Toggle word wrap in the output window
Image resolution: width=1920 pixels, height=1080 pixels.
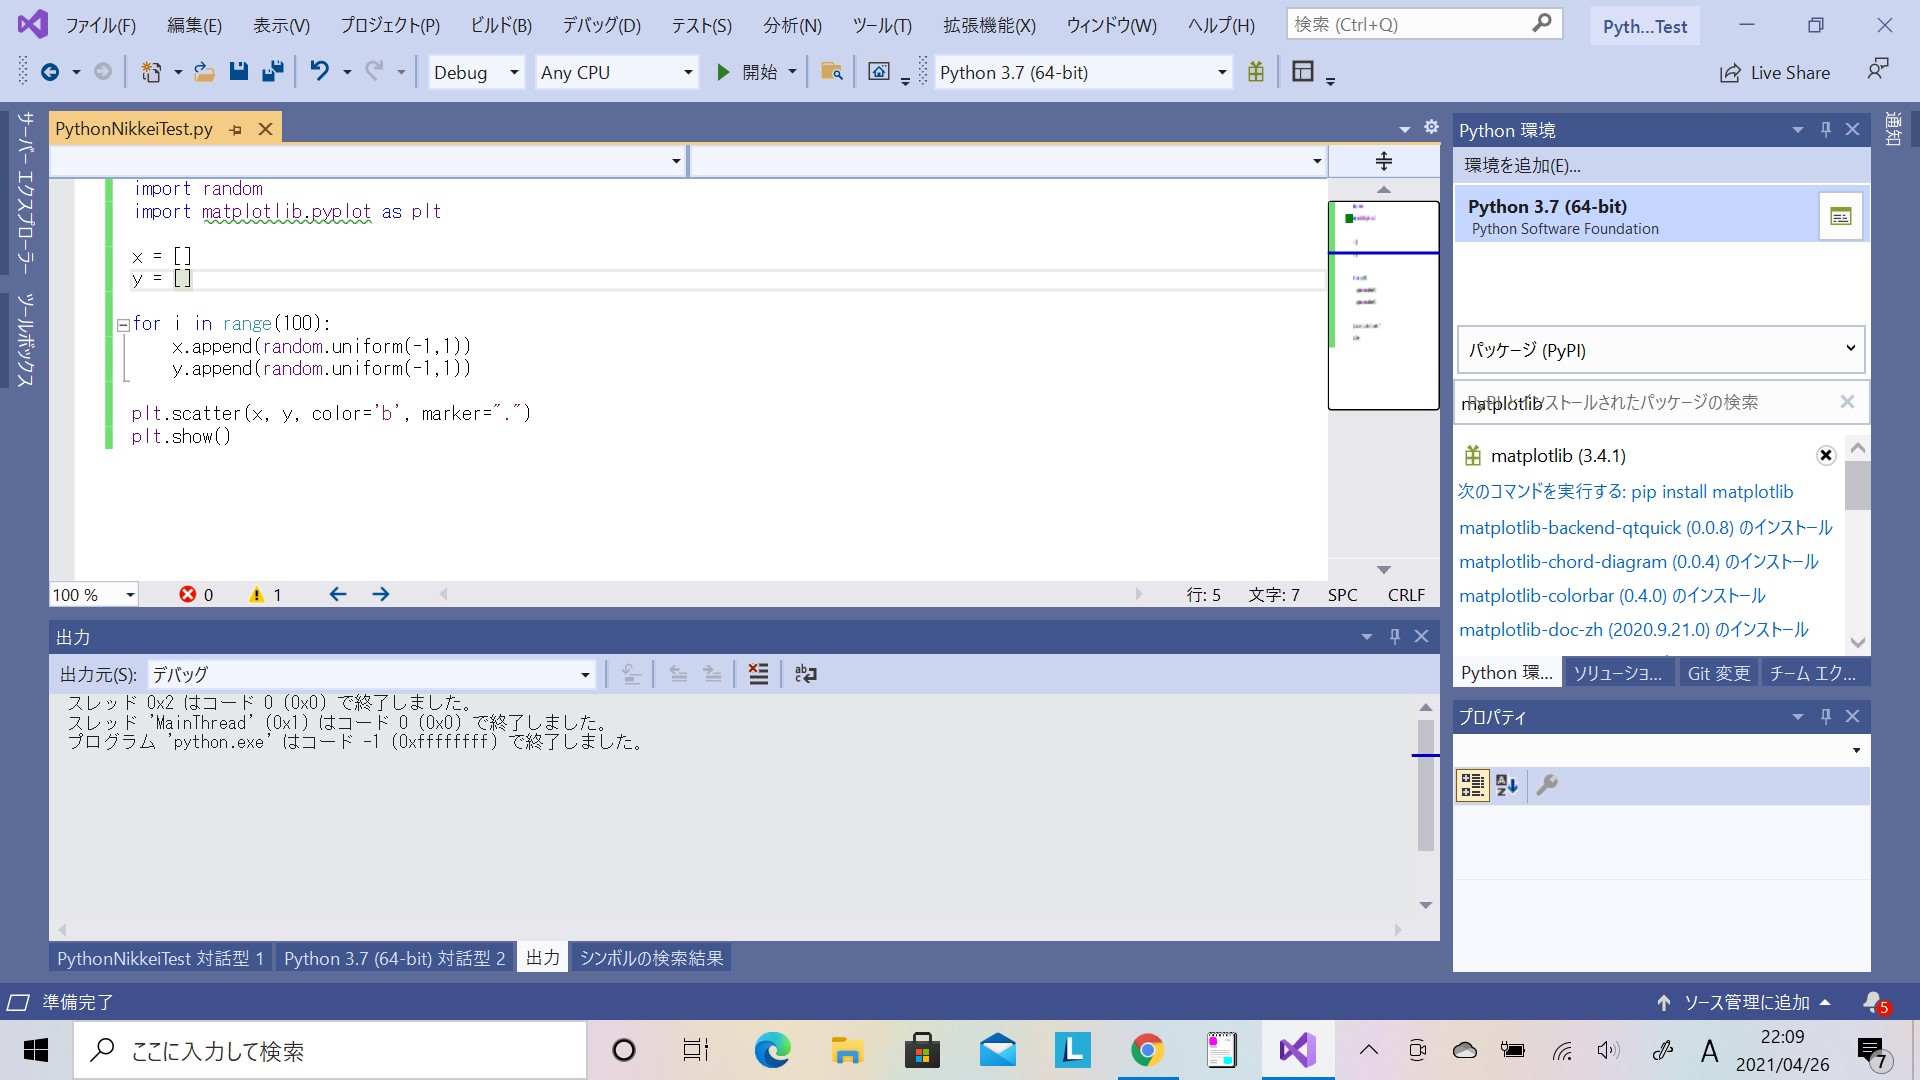pos(806,674)
